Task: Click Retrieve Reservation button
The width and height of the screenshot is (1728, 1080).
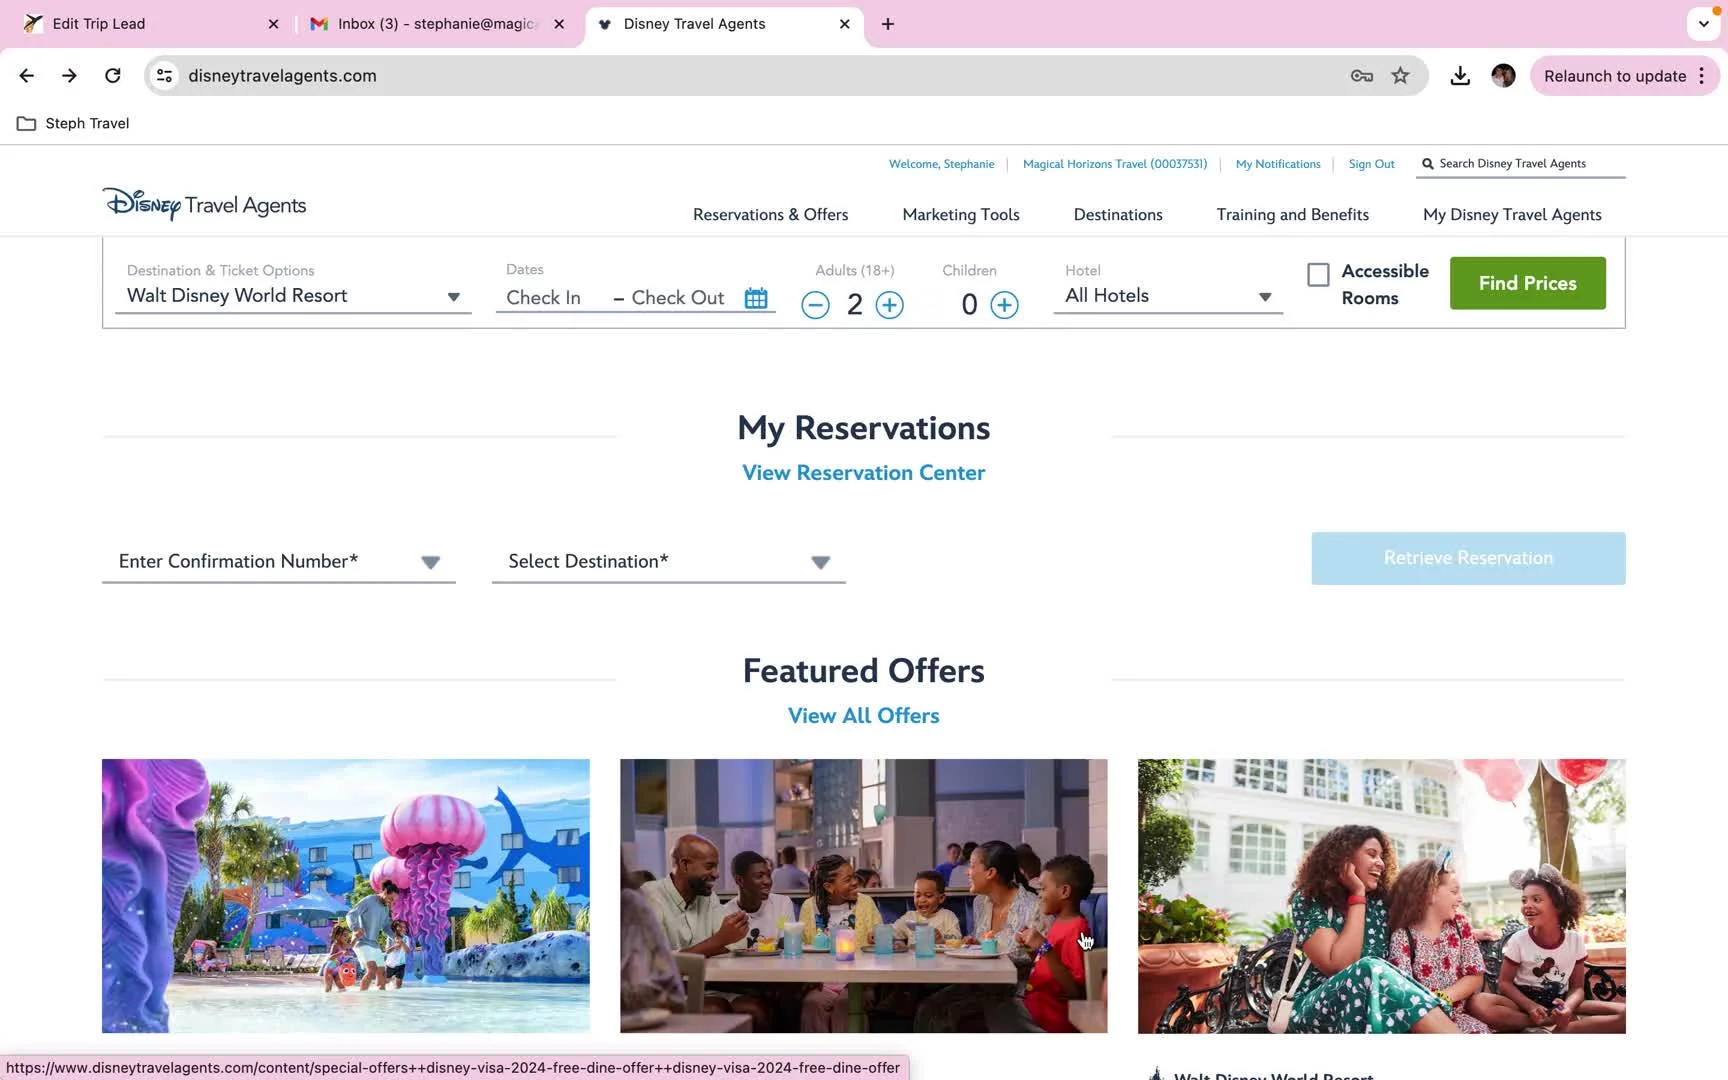Action: [x=1468, y=558]
